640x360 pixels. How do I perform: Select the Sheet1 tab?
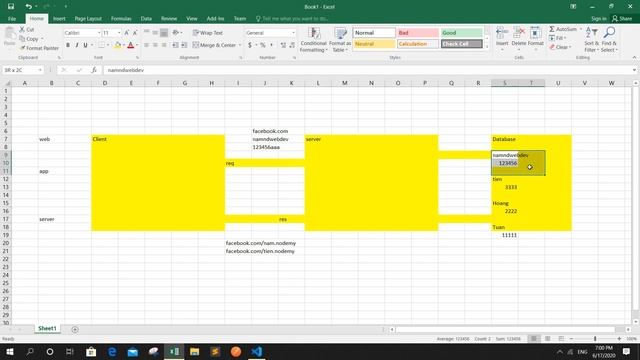pos(47,329)
